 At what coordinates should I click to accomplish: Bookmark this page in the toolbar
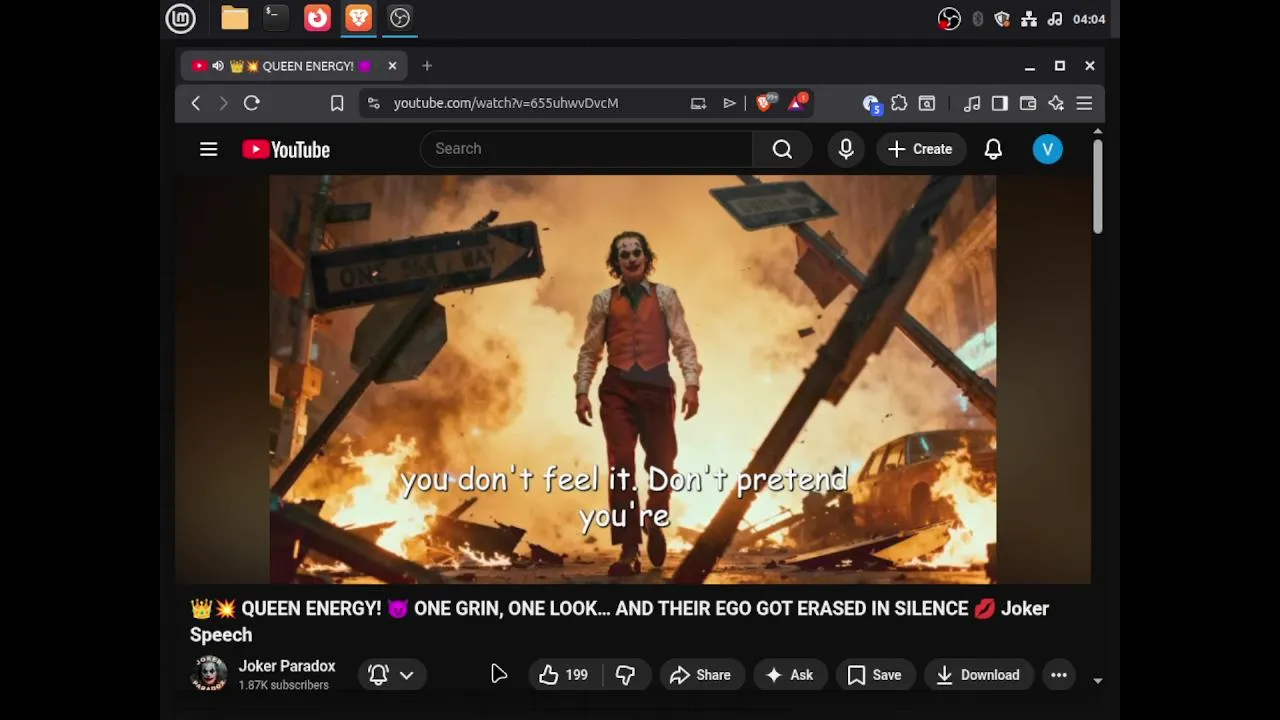click(337, 103)
